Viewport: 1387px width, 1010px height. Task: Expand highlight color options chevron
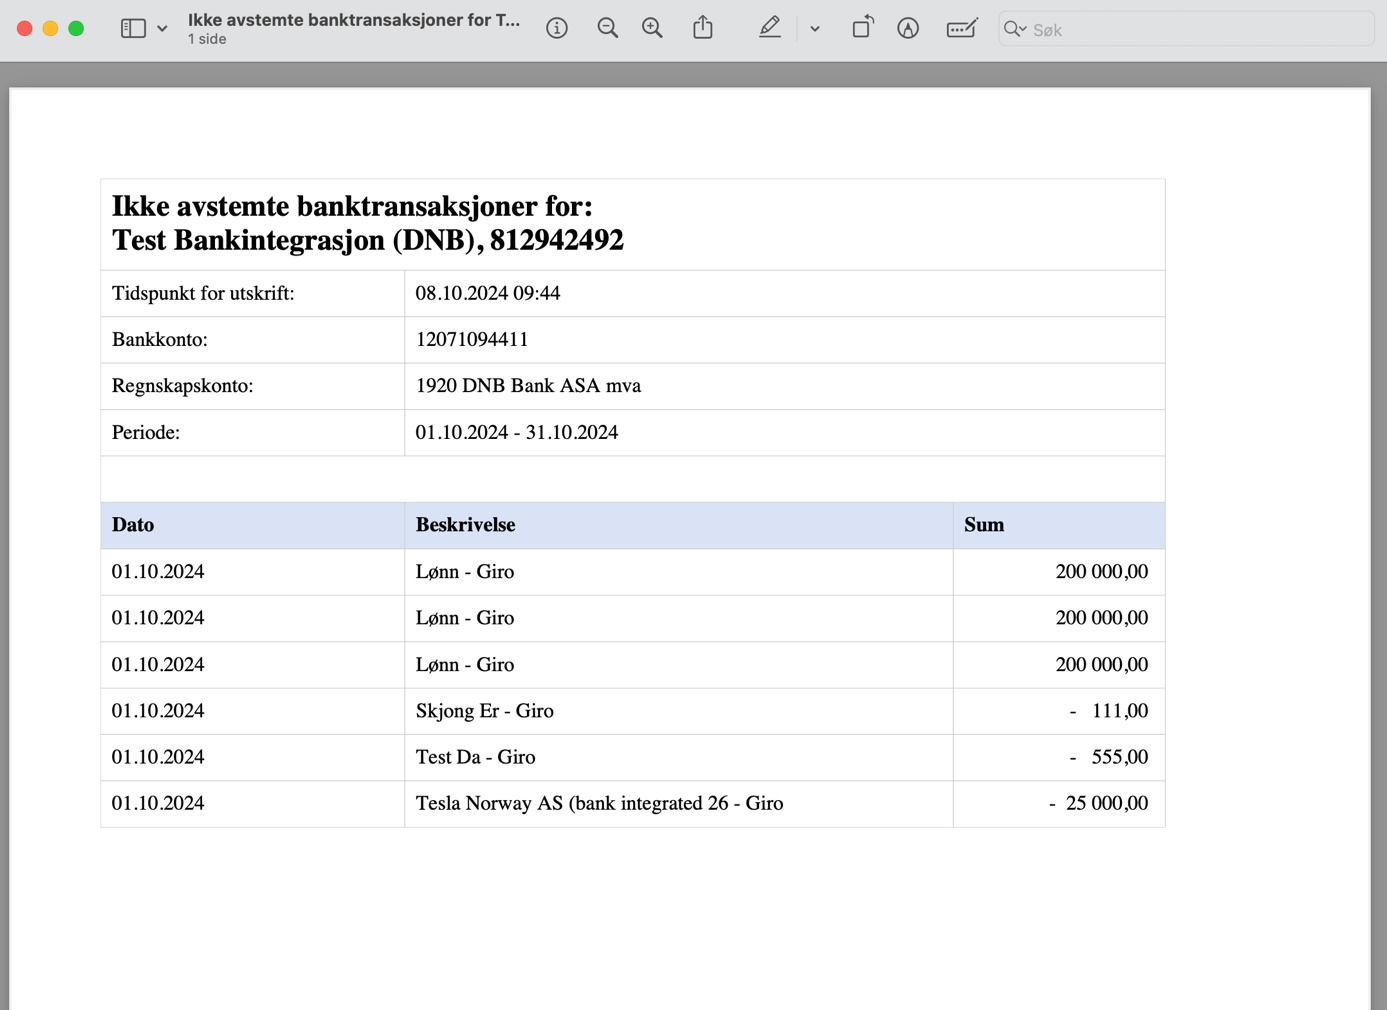(x=815, y=29)
